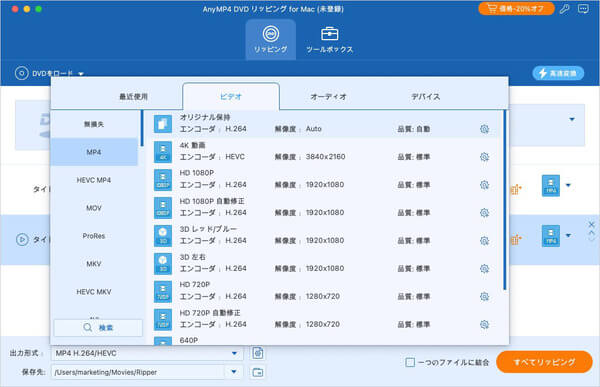Expand the DVD info panel arrow
The height and width of the screenshot is (387, 600).
(x=572, y=119)
